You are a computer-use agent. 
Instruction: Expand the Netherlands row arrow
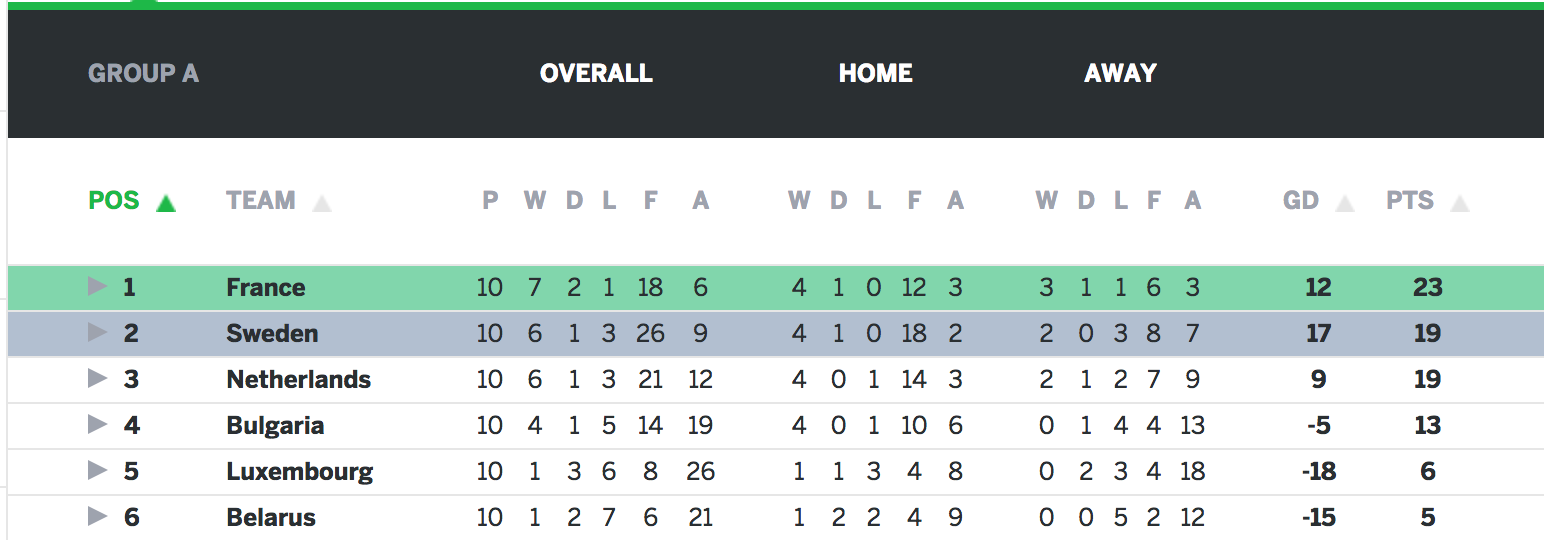97,379
